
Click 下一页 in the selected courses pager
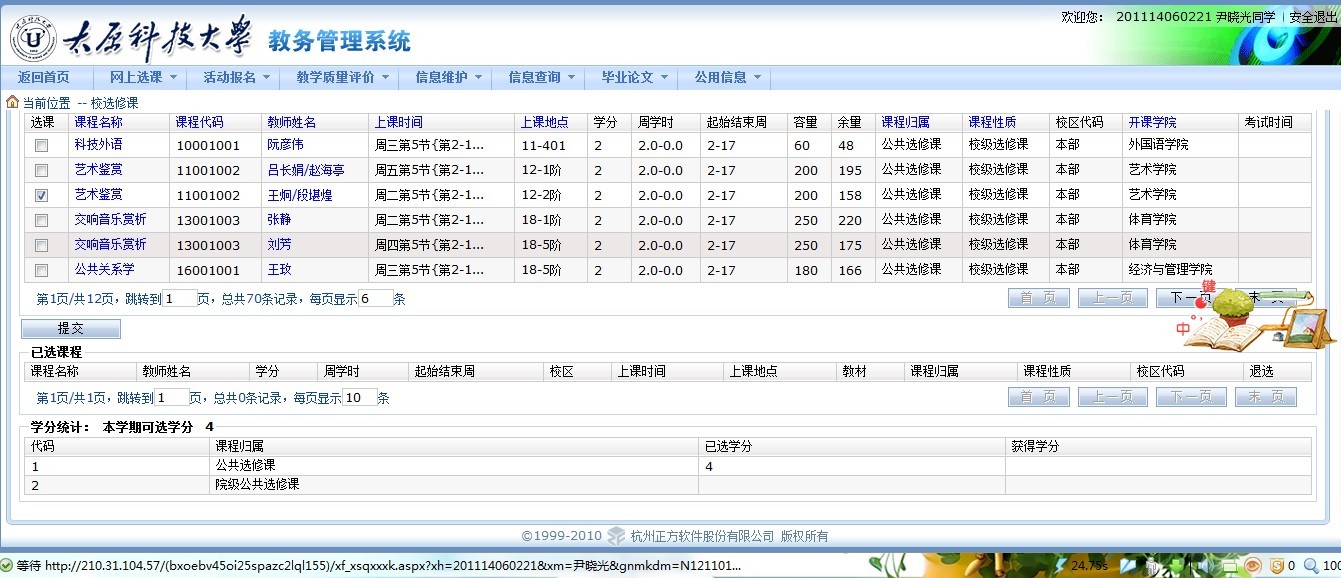(1191, 397)
